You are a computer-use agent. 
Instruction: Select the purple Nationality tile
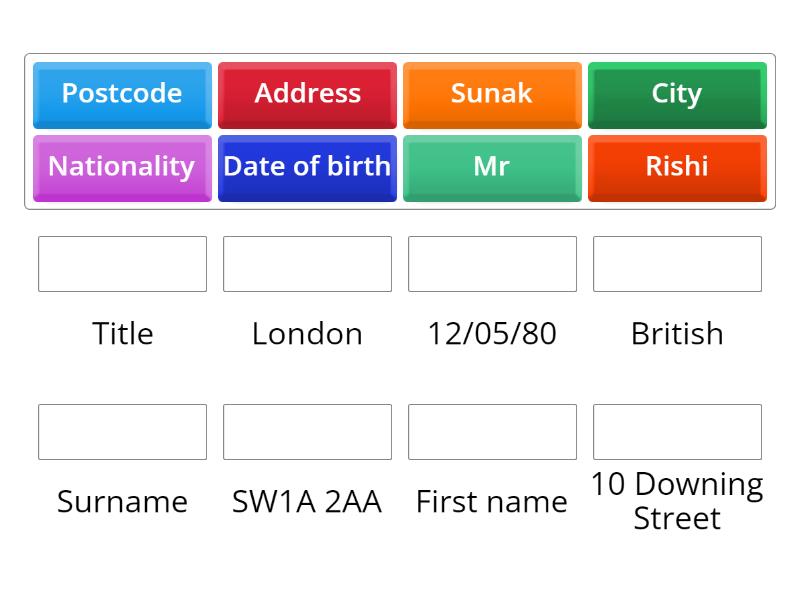coord(122,167)
